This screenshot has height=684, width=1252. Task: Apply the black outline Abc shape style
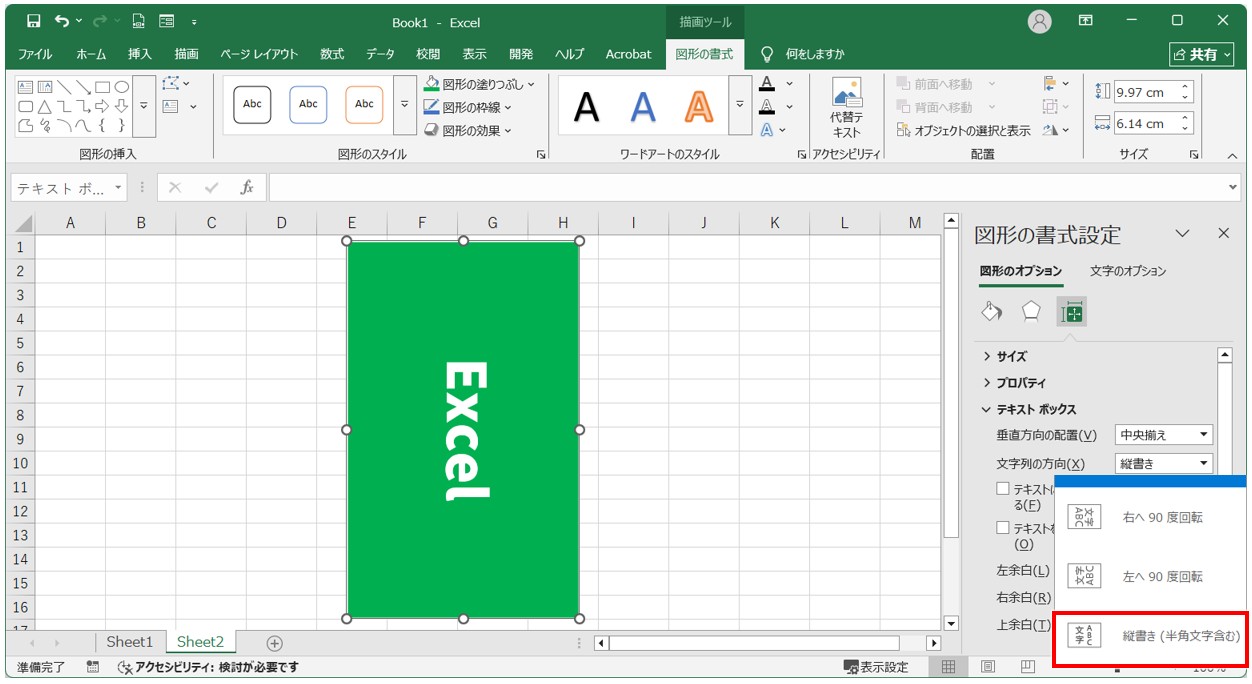pyautogui.click(x=252, y=104)
